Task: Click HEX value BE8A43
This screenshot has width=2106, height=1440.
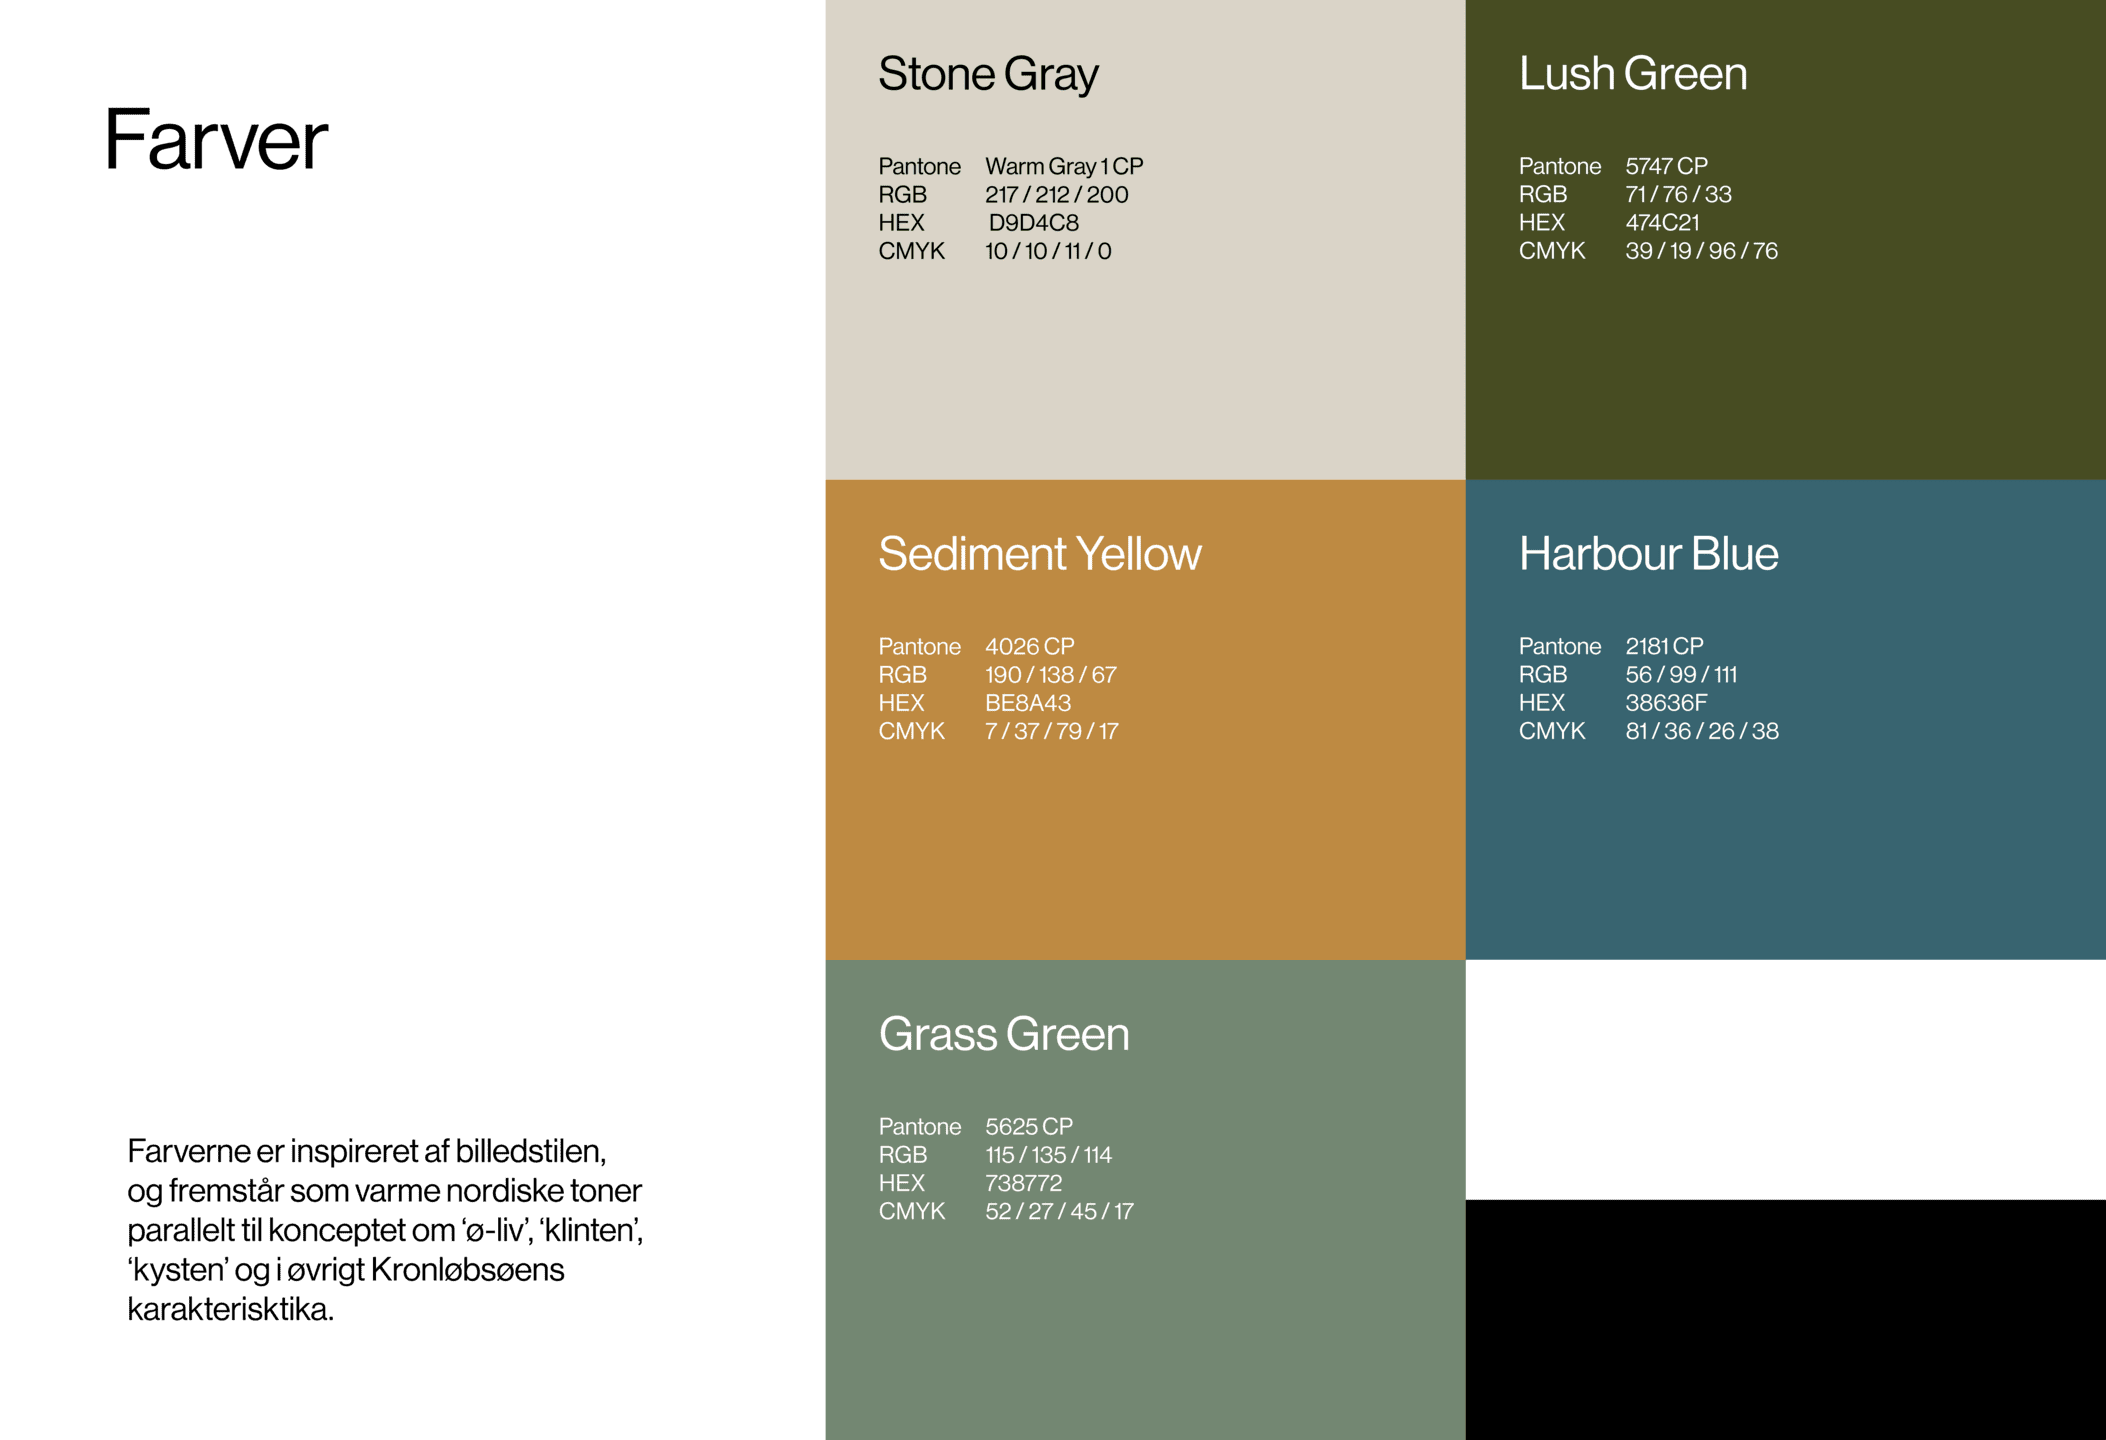Action: (1027, 703)
